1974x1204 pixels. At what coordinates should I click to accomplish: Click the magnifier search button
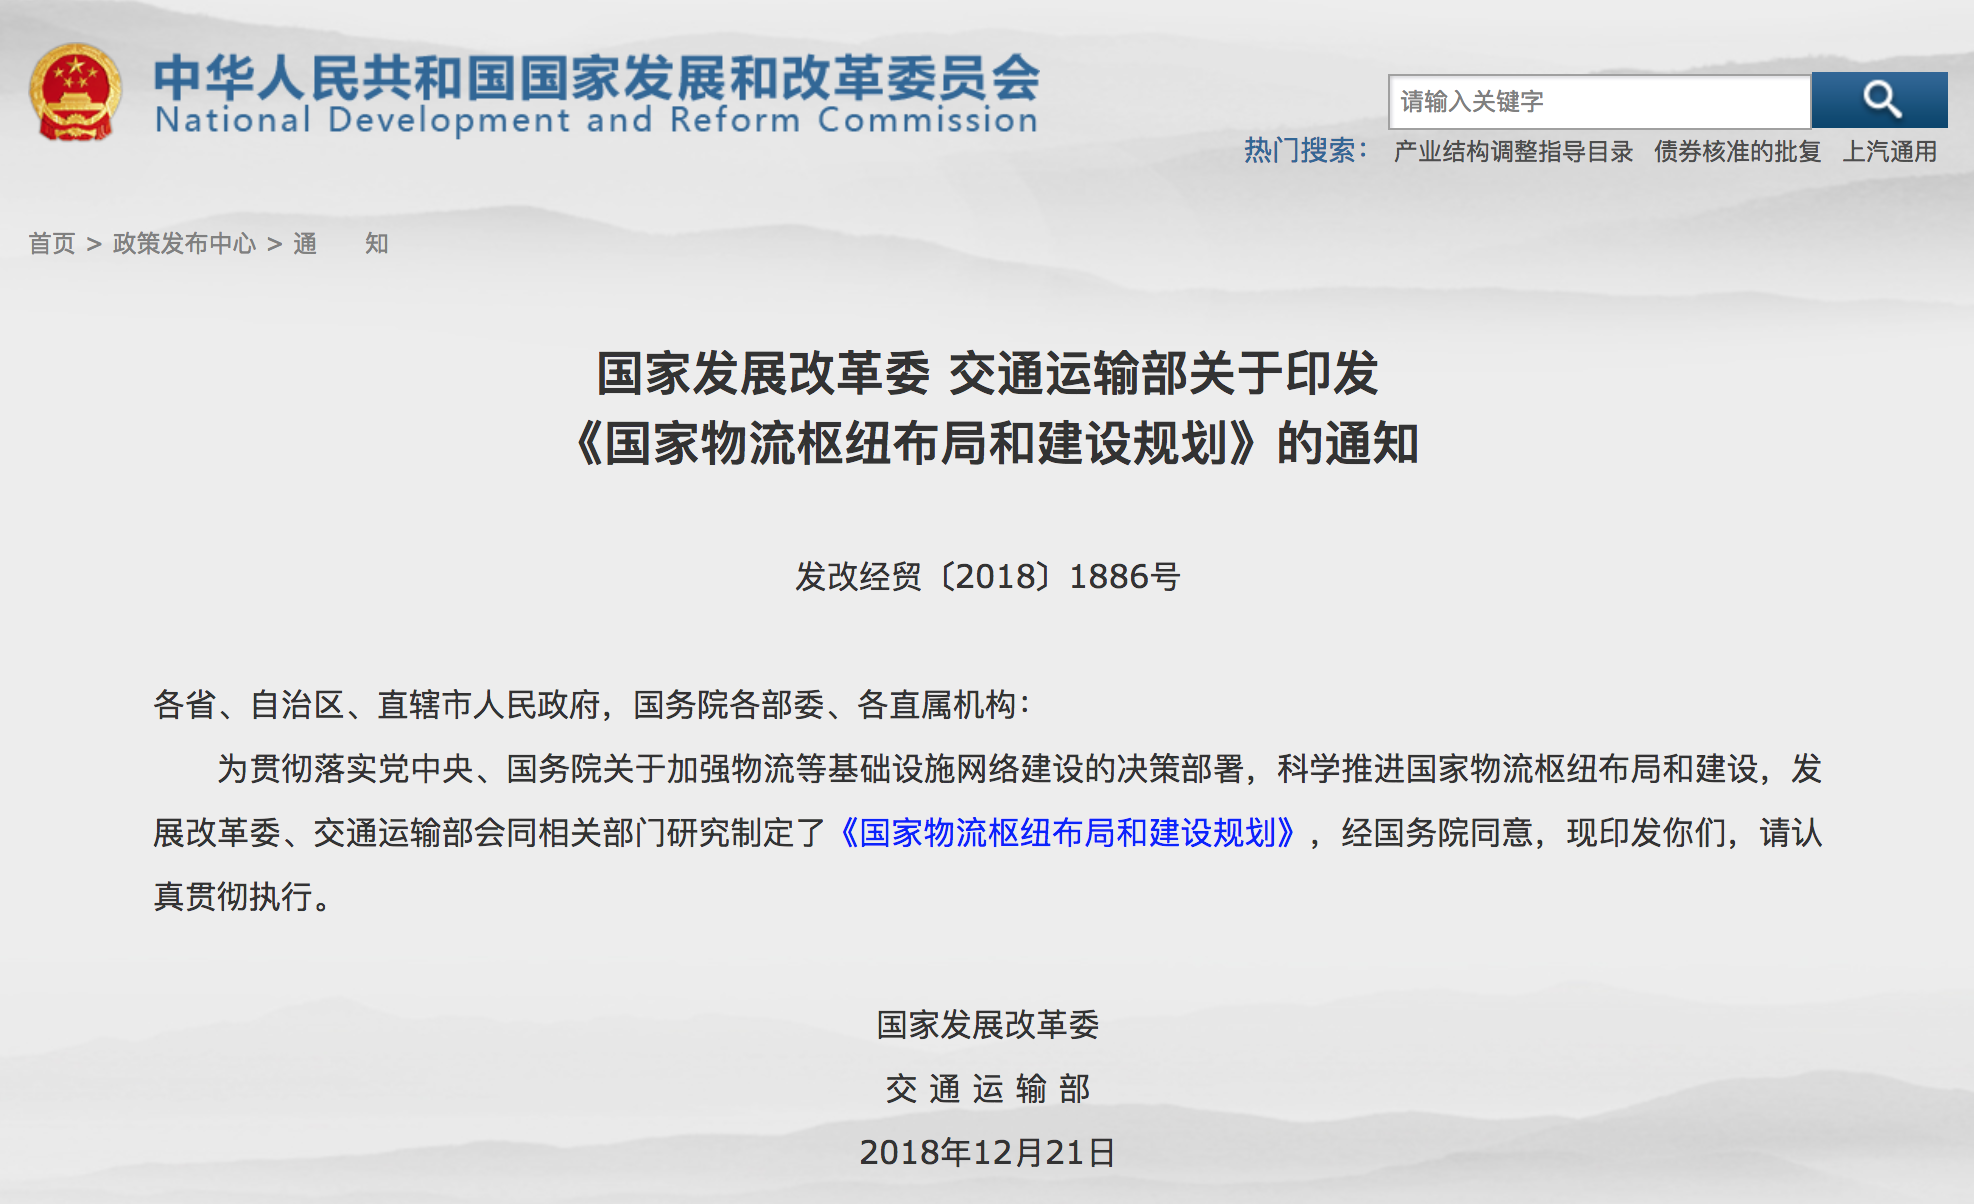[1879, 100]
